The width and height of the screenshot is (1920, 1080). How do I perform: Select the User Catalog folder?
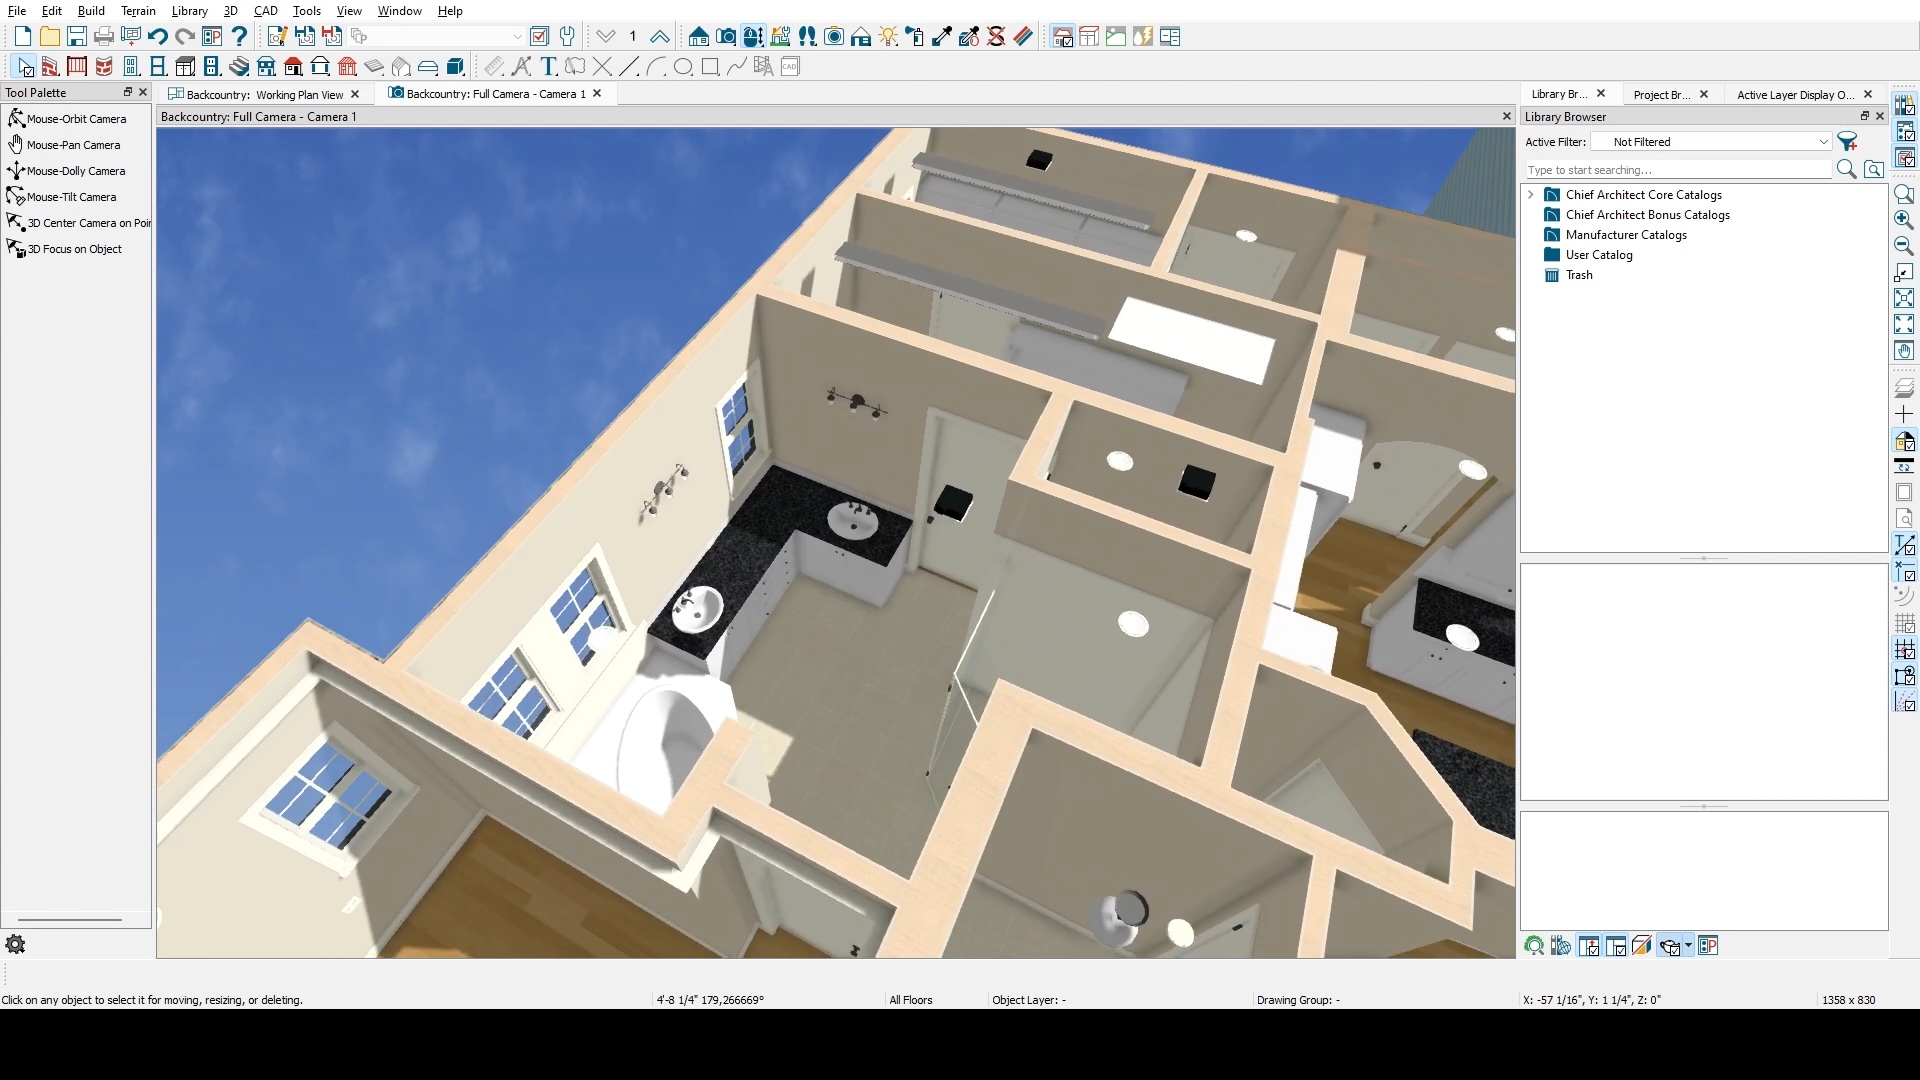[x=1598, y=255]
